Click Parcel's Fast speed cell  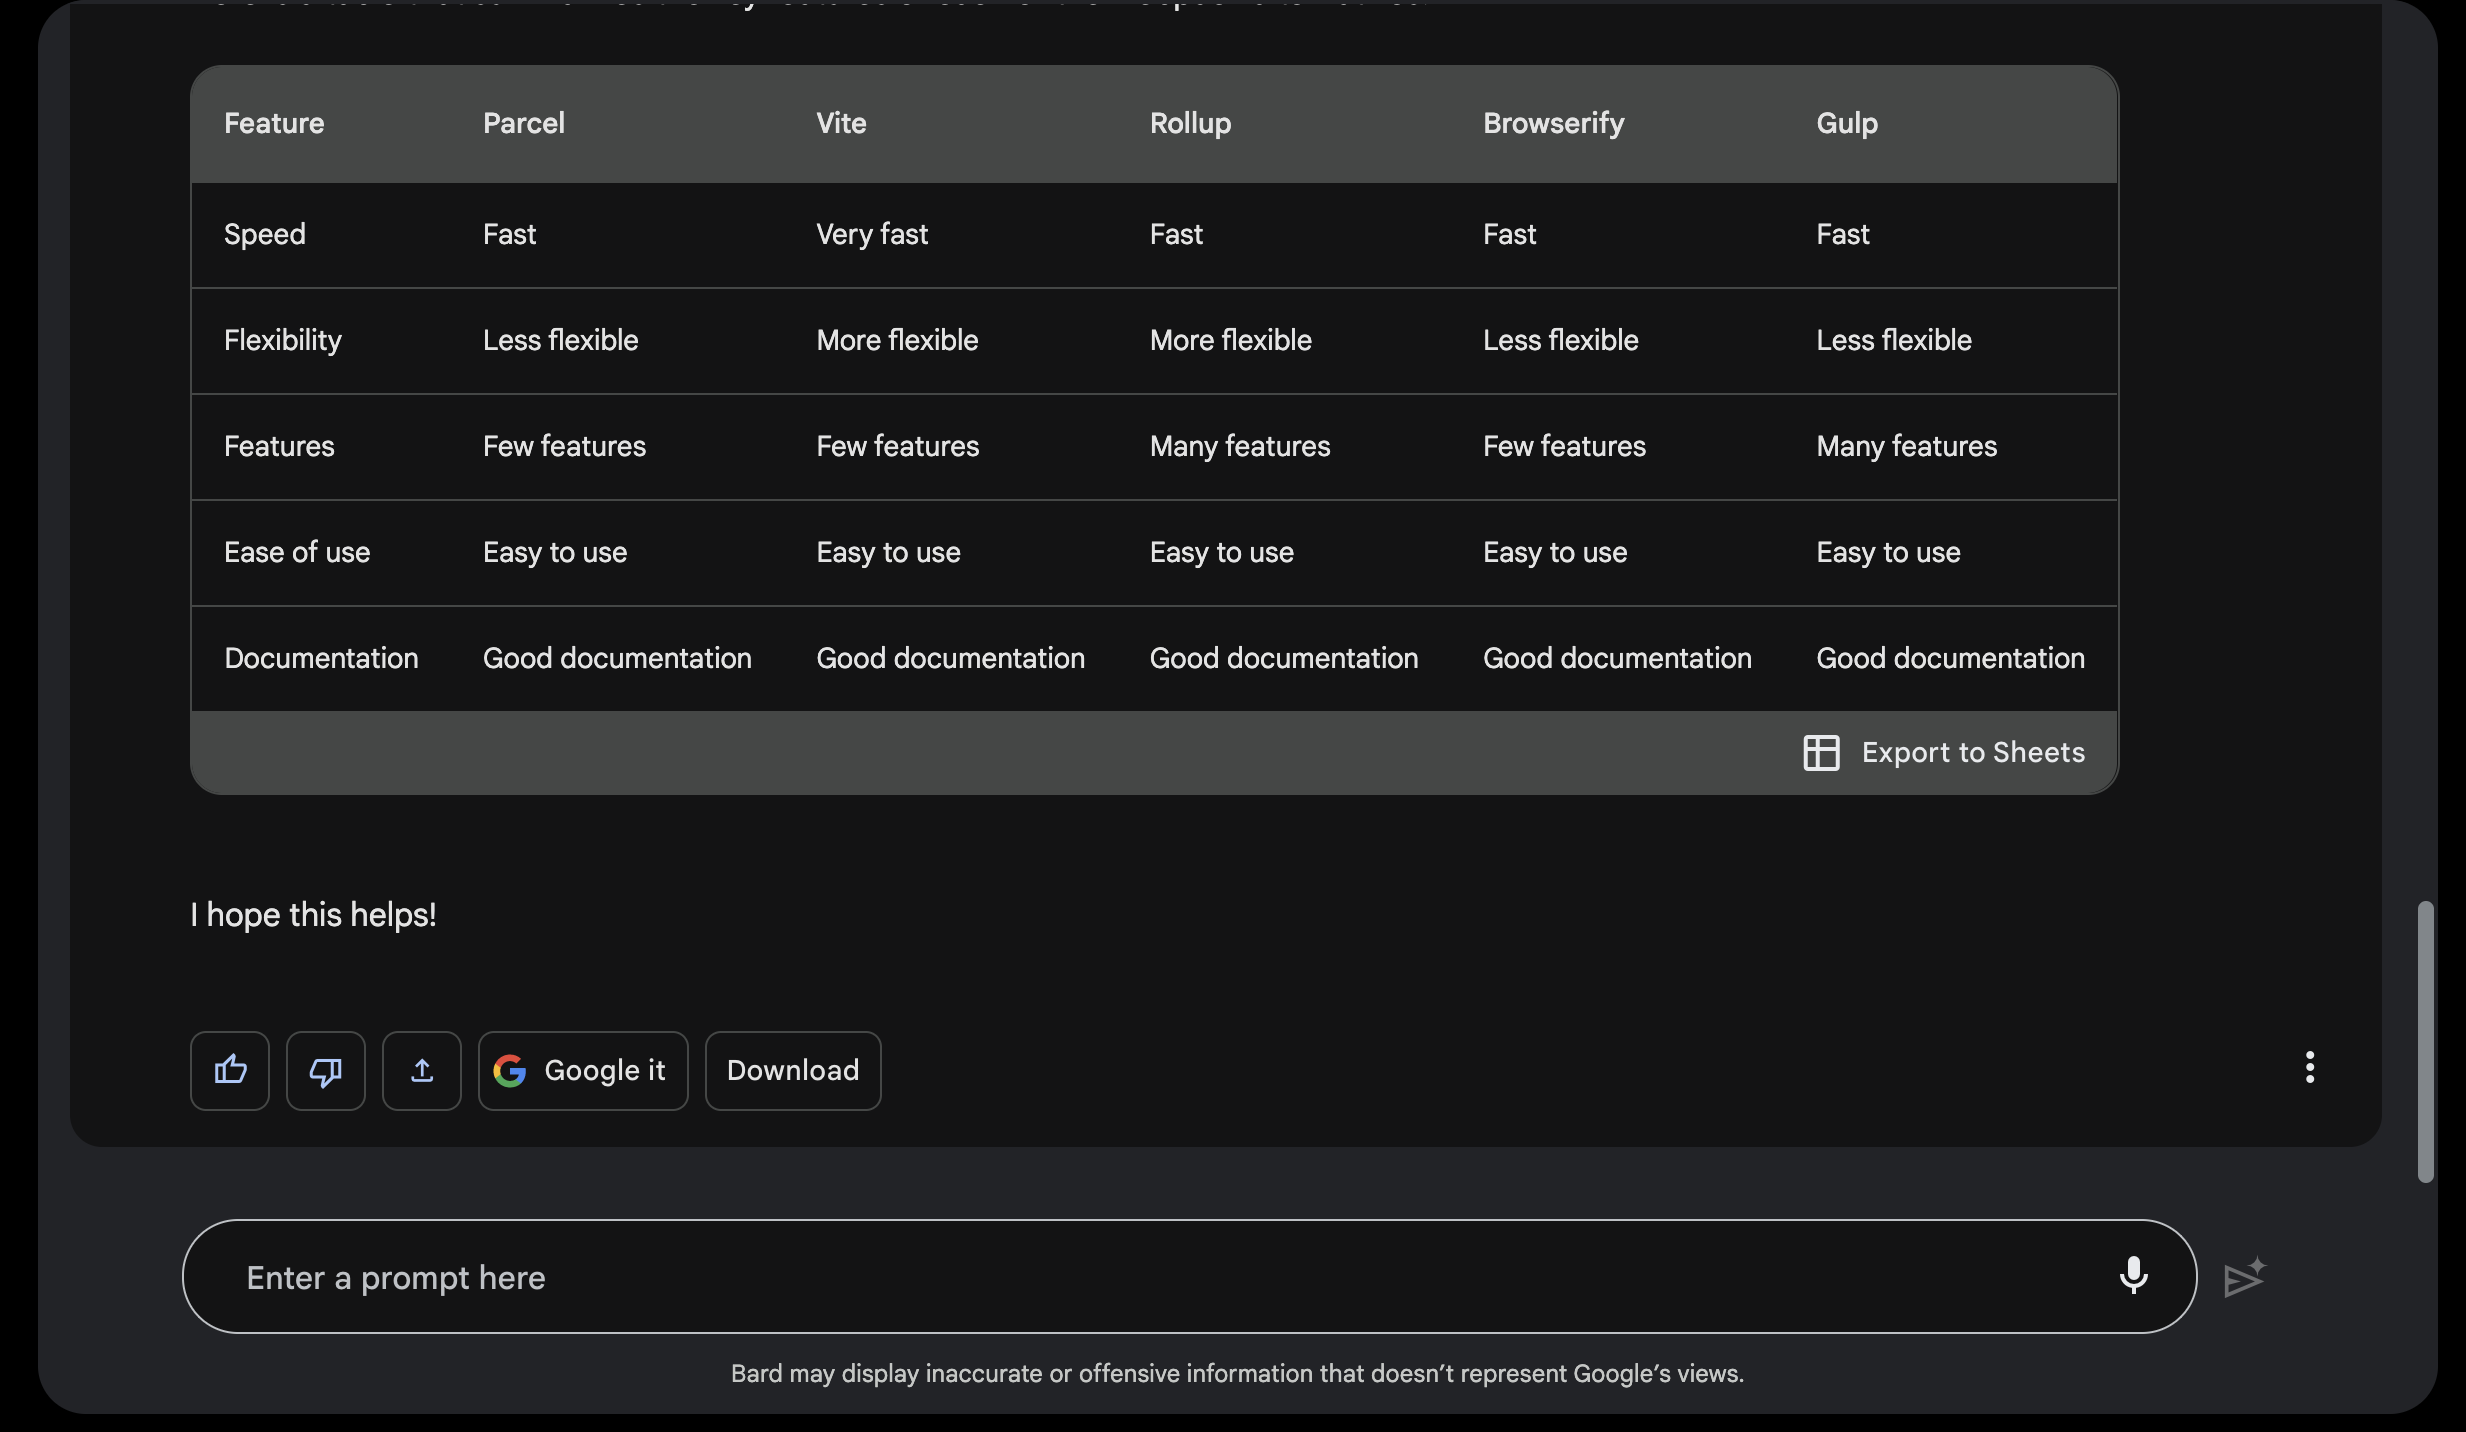pos(509,234)
